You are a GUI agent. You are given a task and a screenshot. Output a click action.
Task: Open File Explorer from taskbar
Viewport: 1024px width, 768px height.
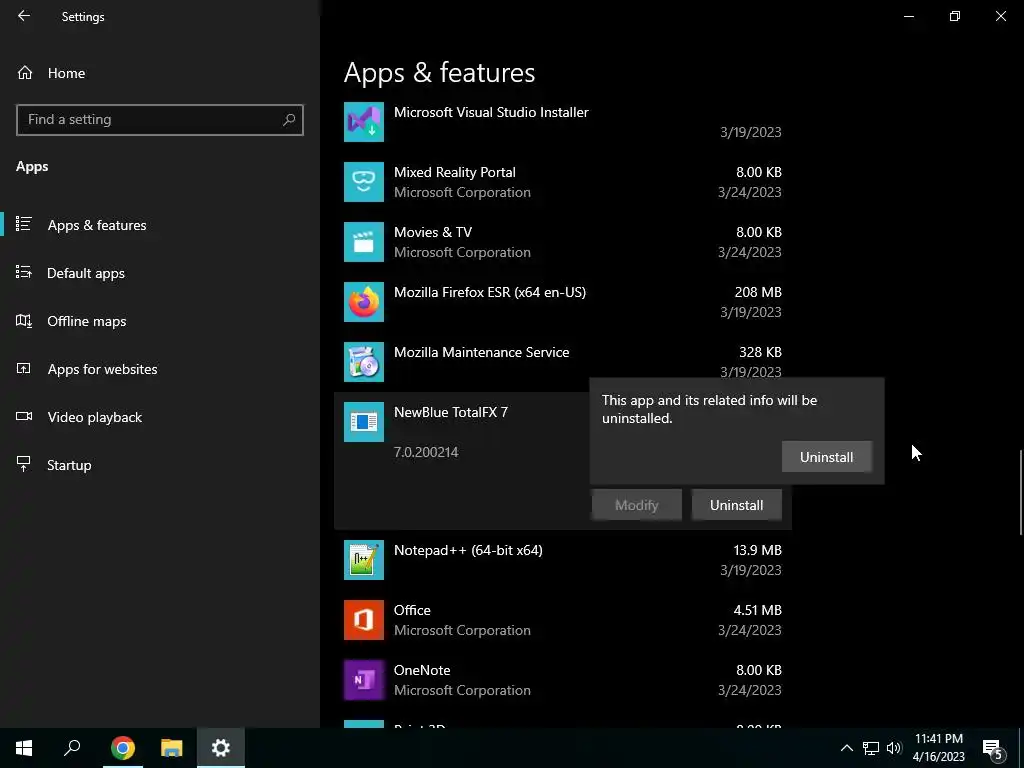click(x=172, y=748)
